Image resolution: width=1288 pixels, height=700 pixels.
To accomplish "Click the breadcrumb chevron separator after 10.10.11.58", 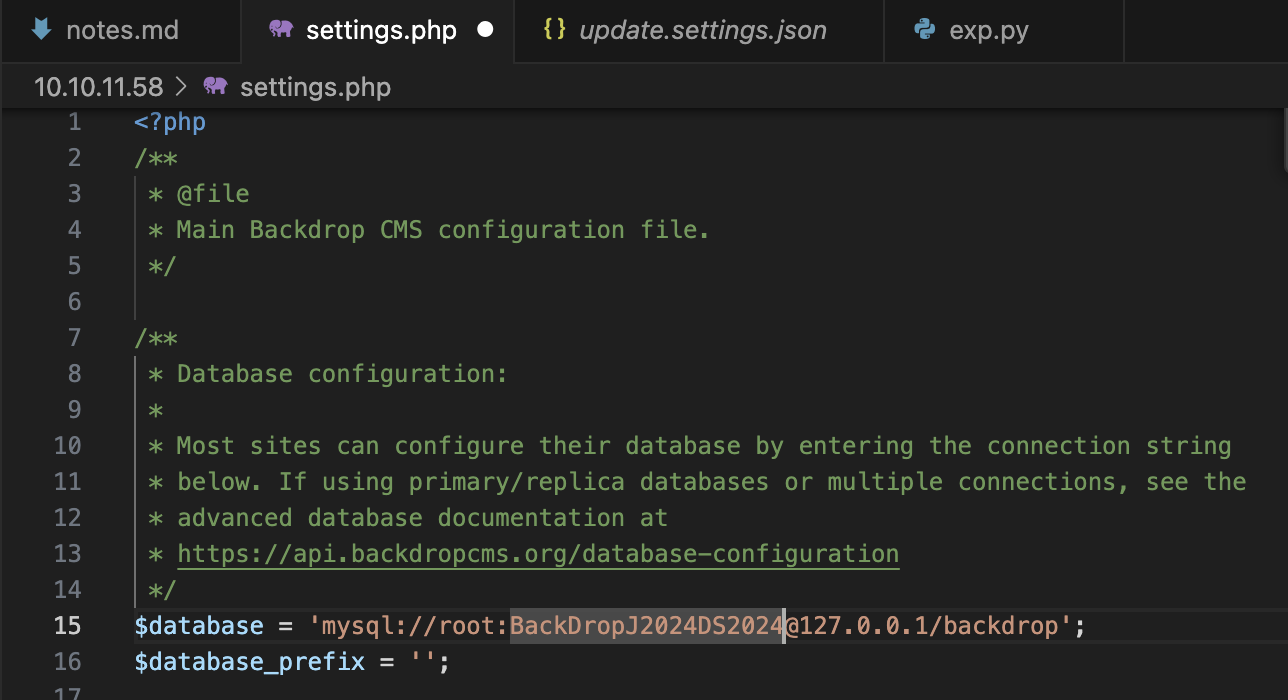I will (181, 87).
